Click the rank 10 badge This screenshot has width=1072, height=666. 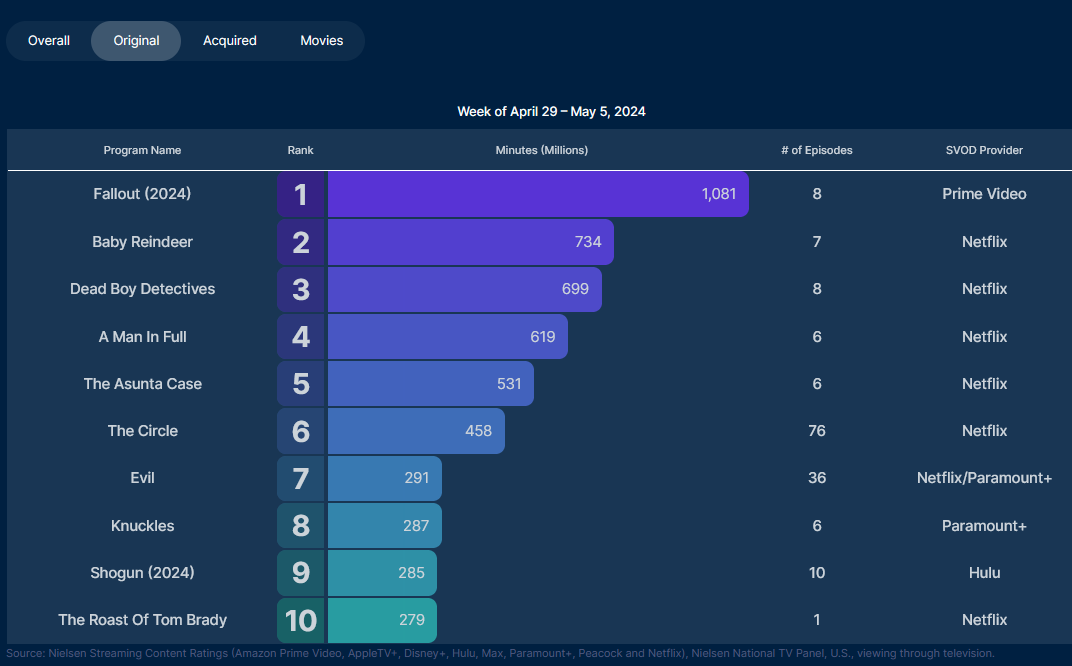(301, 620)
